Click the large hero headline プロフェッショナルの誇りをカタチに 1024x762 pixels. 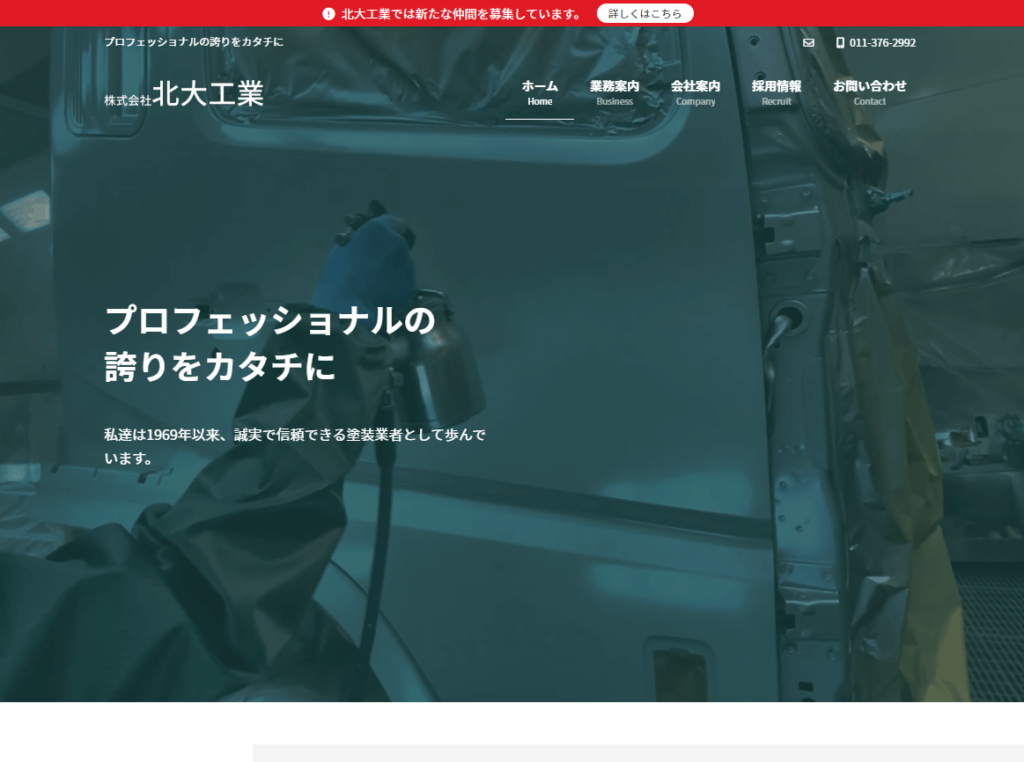point(270,343)
